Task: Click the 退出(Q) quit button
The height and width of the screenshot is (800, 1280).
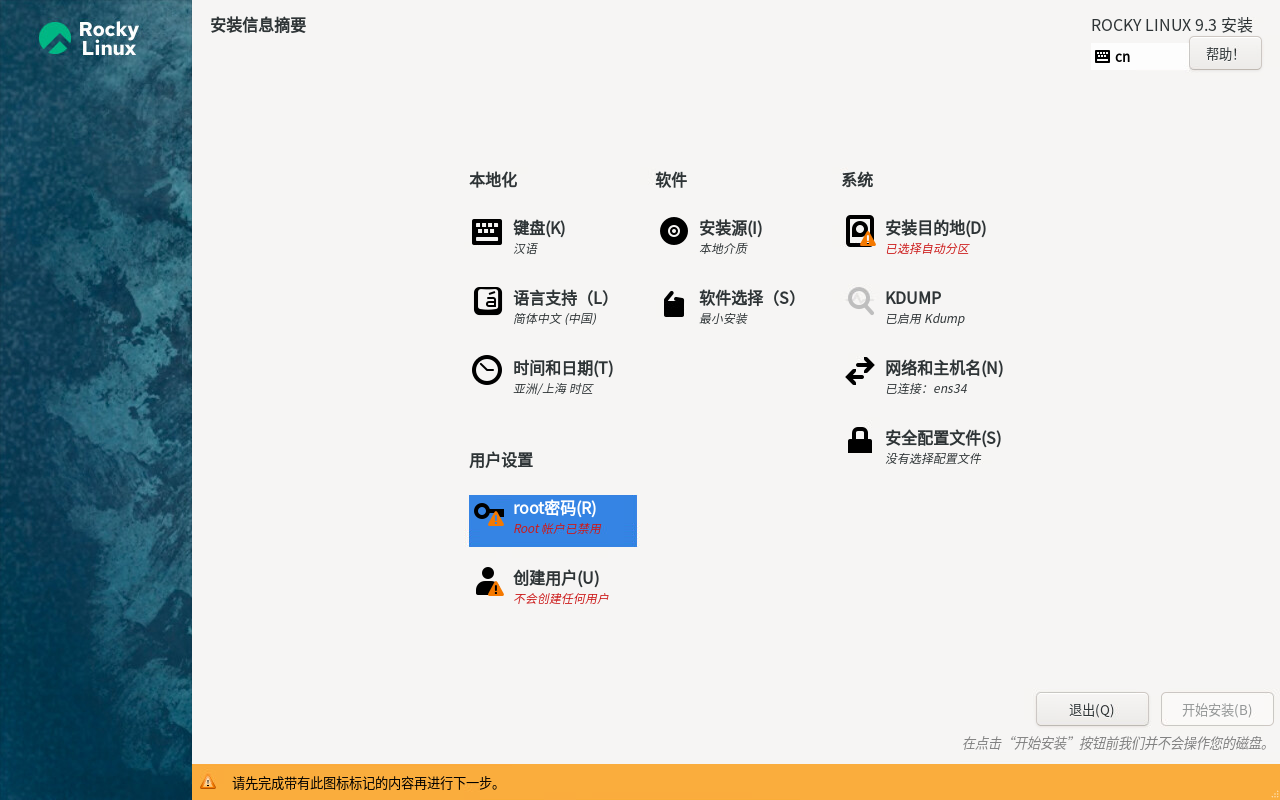Action: pyautogui.click(x=1092, y=709)
